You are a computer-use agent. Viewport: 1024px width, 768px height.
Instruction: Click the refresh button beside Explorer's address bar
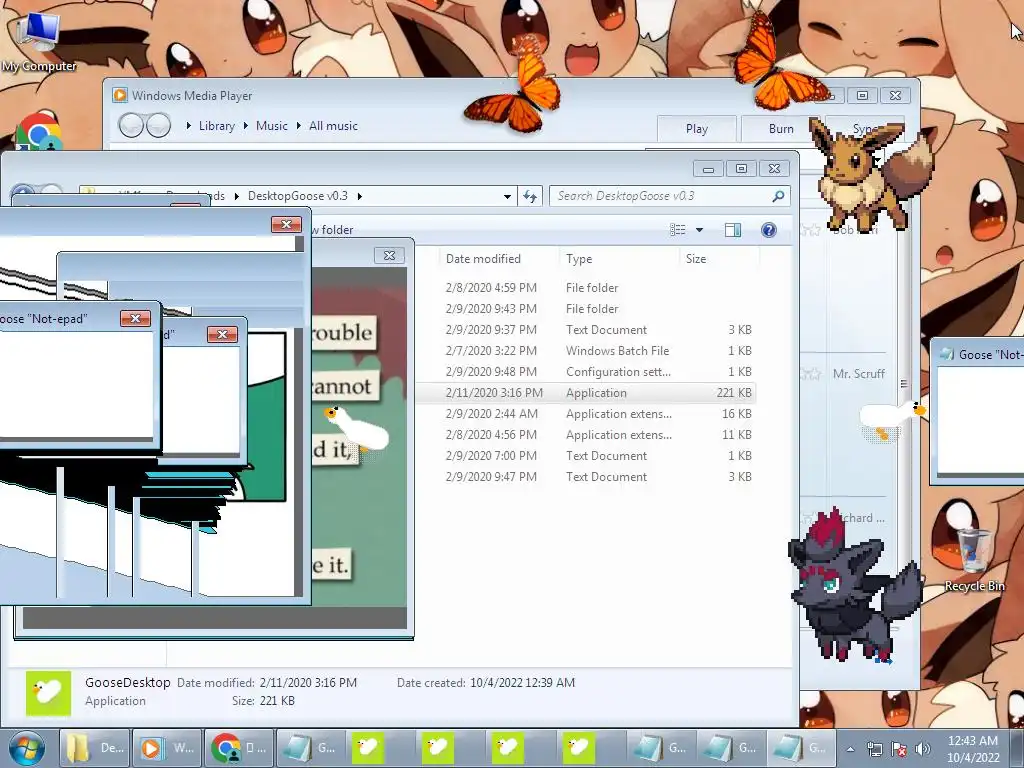[x=530, y=196]
